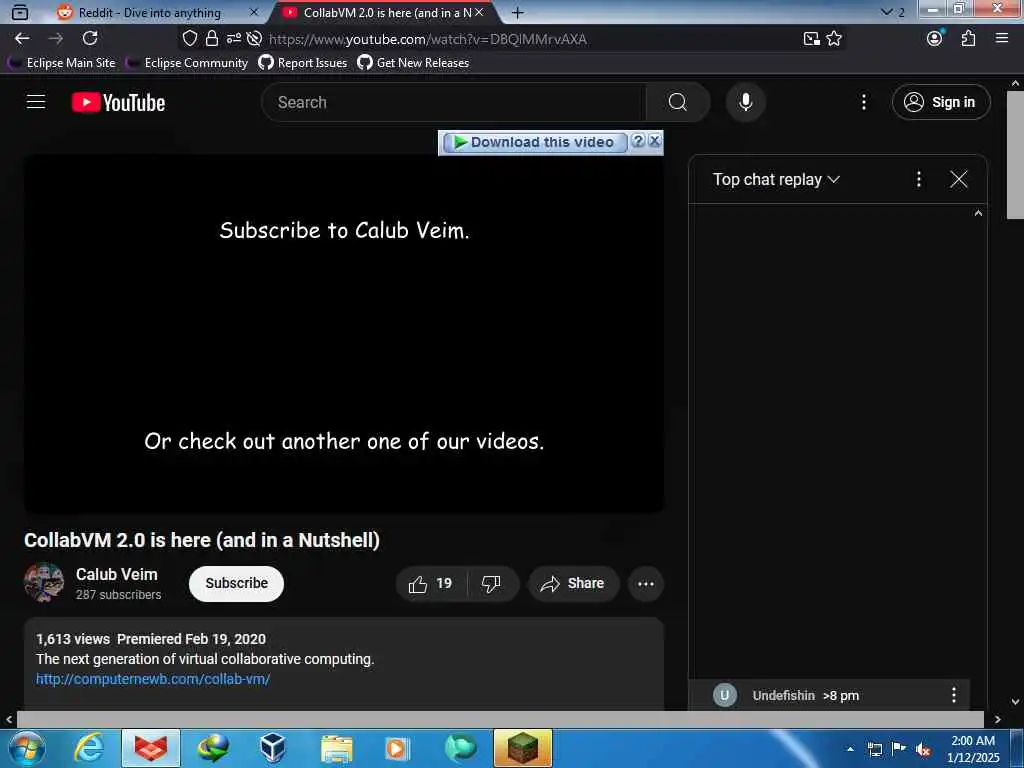Open site permissions icon in address bar
The height and width of the screenshot is (768, 1024).
point(233,39)
